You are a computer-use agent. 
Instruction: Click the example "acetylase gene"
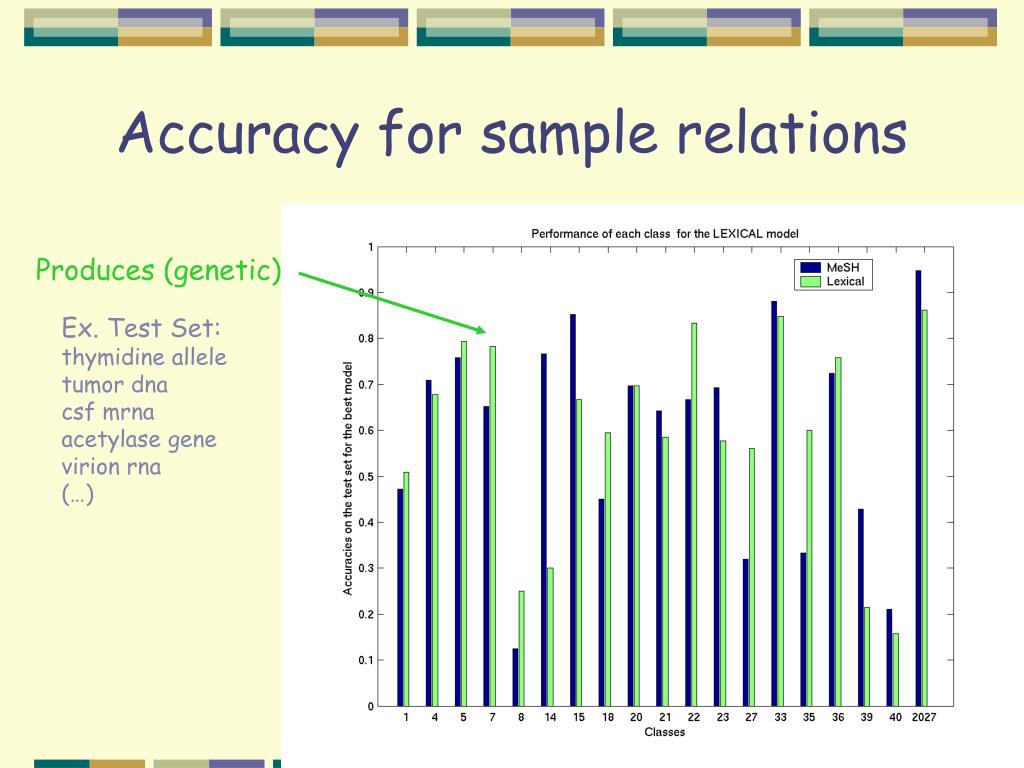139,440
